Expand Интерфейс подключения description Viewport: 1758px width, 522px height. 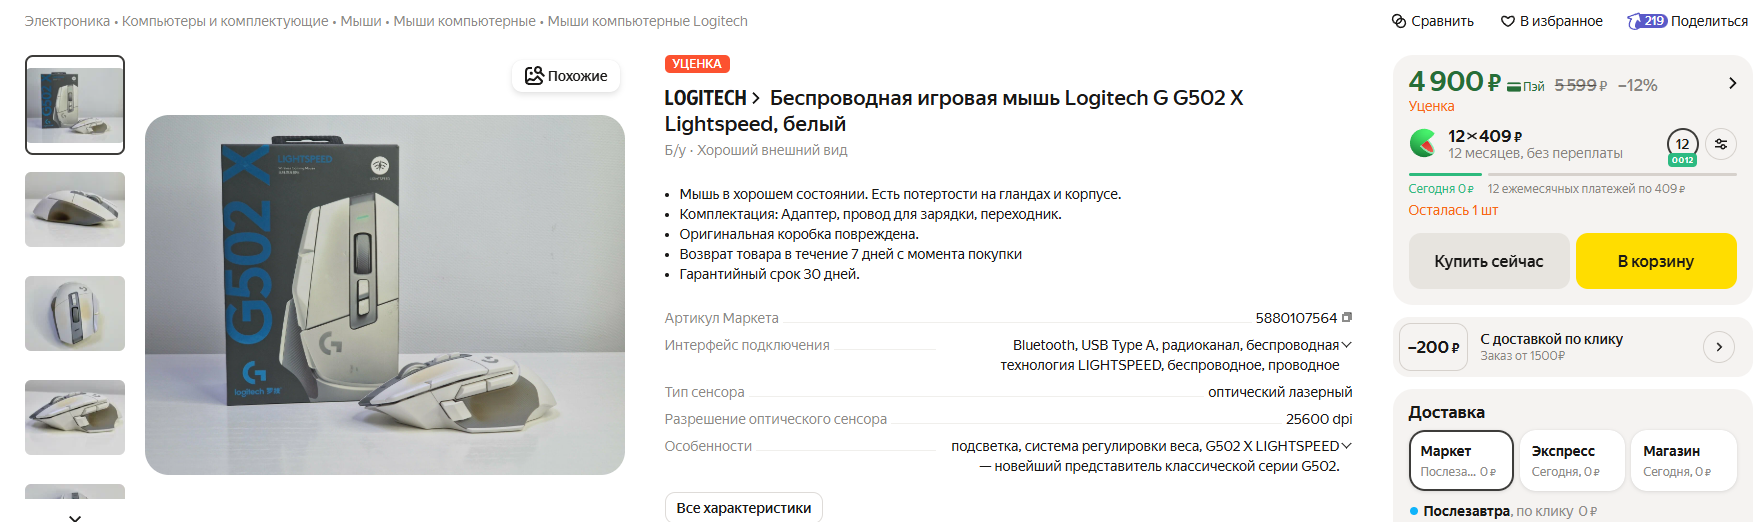1346,345
